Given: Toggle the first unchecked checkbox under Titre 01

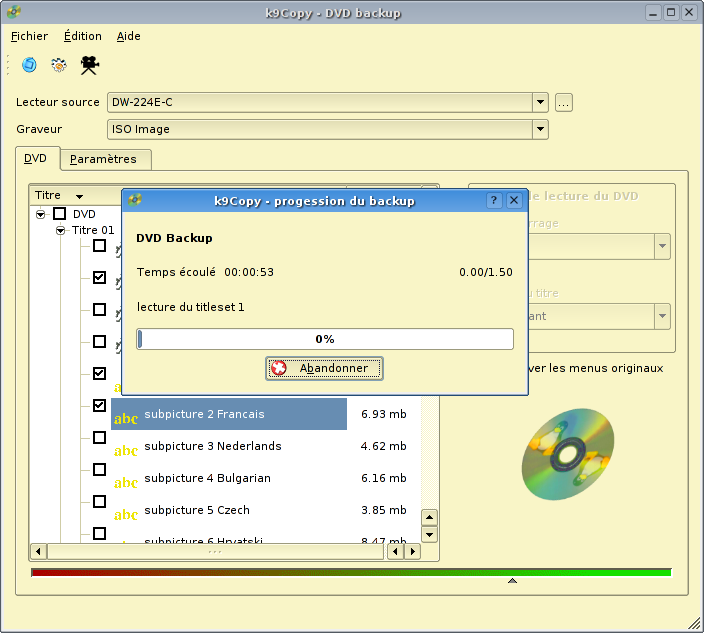Looking at the screenshot, I should point(99,246).
